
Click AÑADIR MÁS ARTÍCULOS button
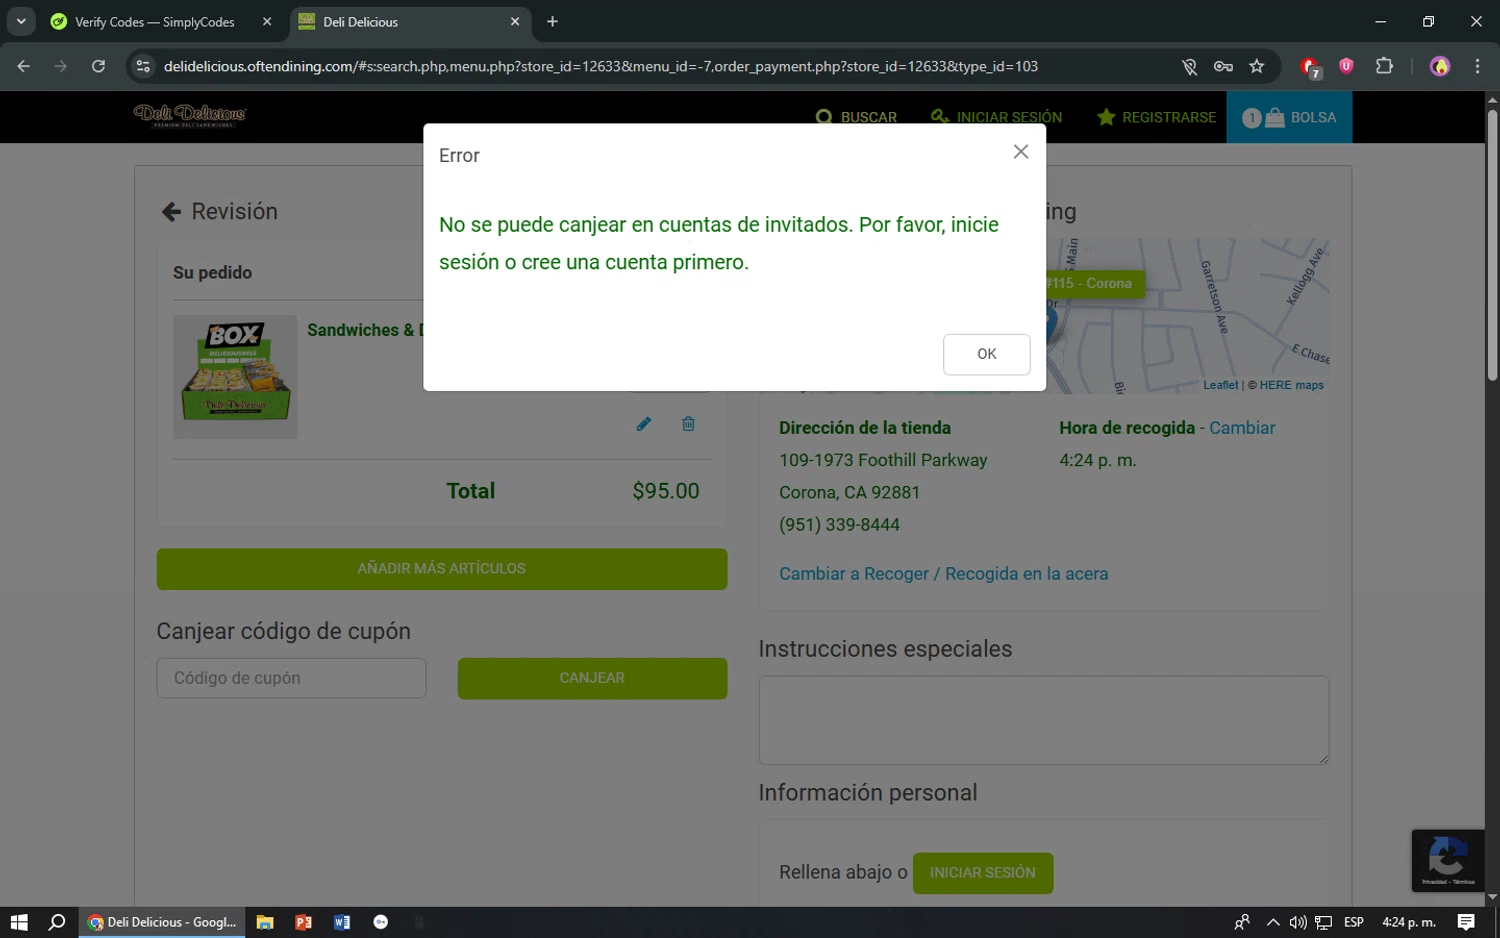point(441,568)
